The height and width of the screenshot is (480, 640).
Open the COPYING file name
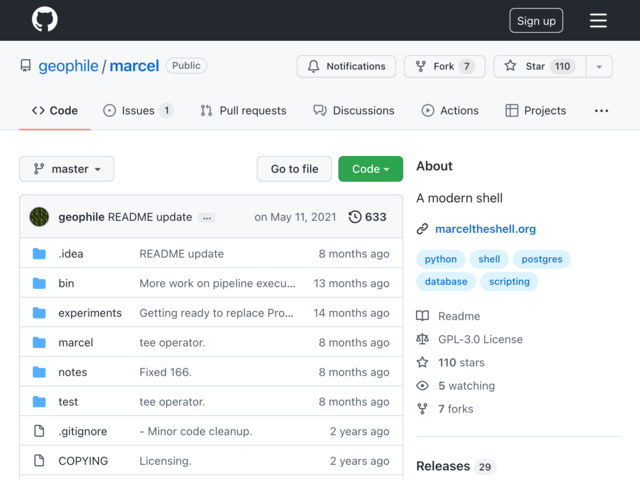83,461
